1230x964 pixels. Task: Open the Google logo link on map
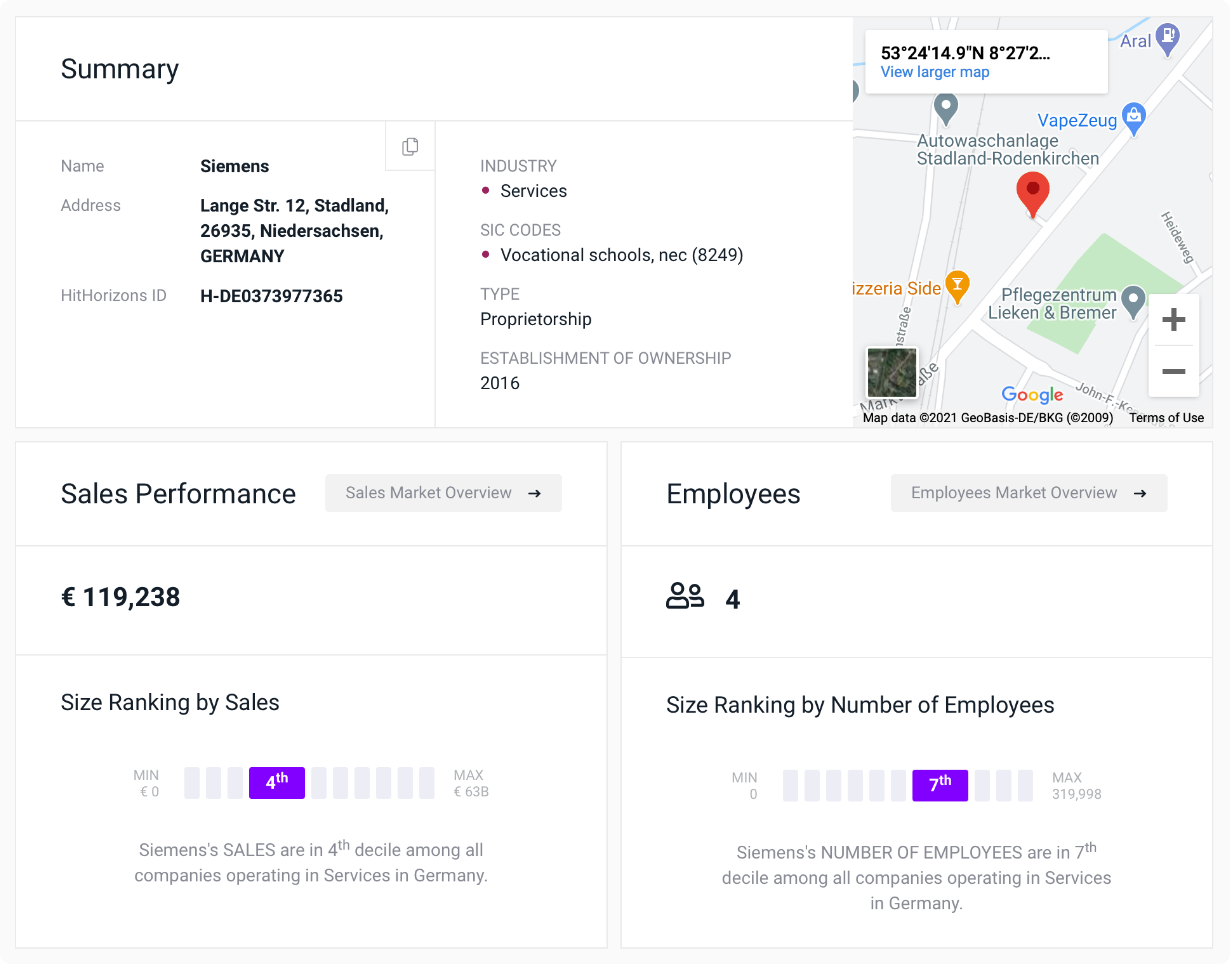coord(1032,395)
